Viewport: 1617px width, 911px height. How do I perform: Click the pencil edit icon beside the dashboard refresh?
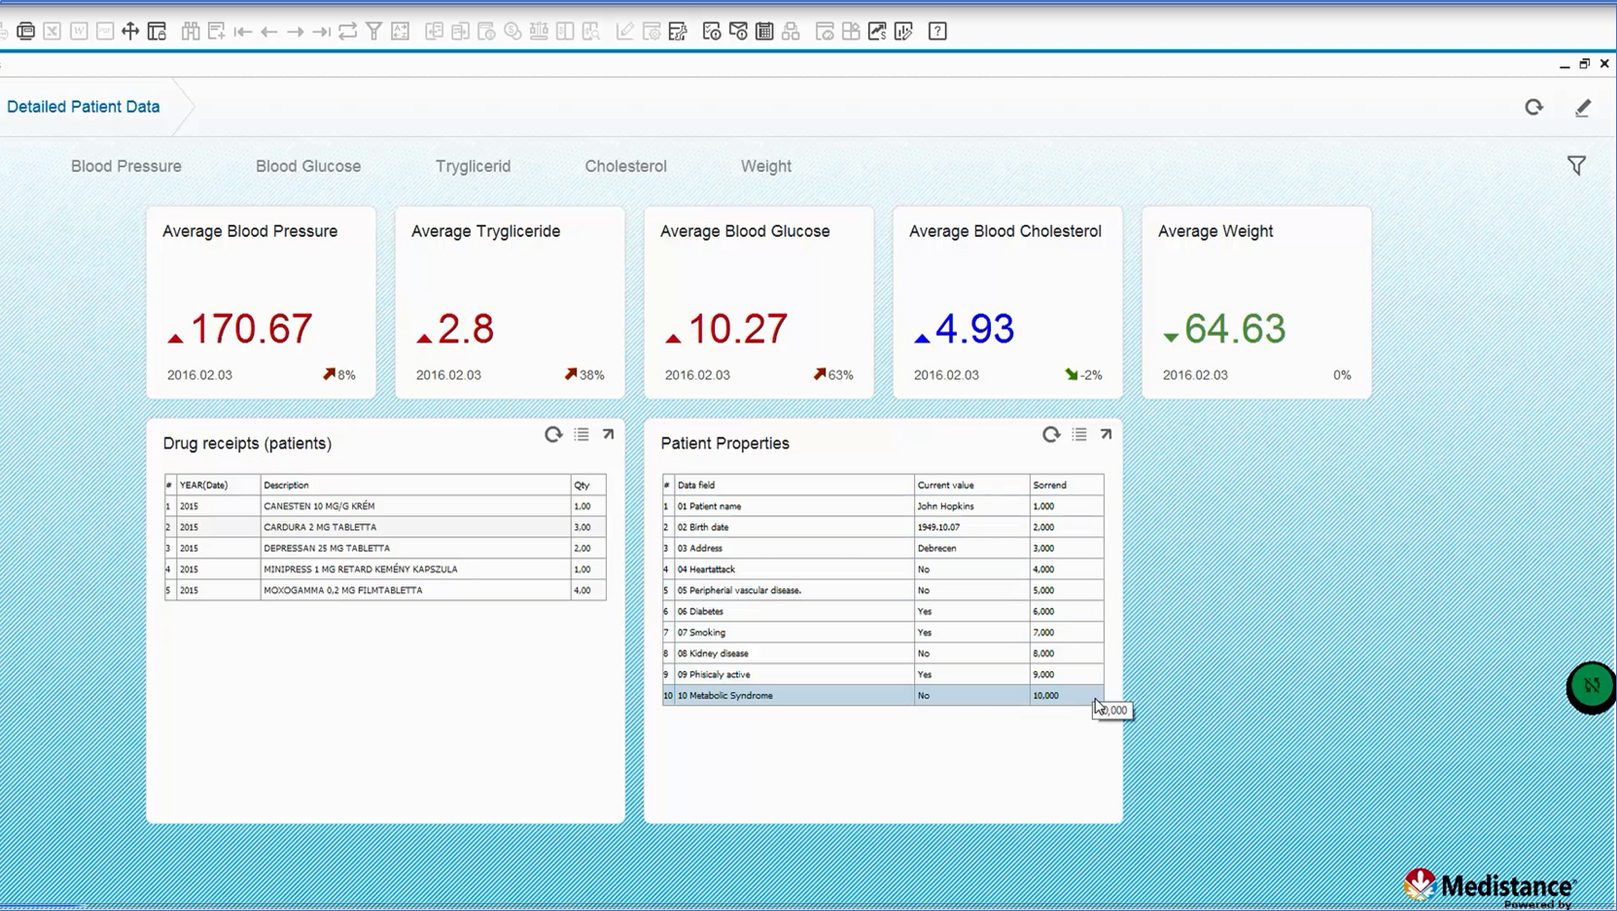pyautogui.click(x=1583, y=108)
